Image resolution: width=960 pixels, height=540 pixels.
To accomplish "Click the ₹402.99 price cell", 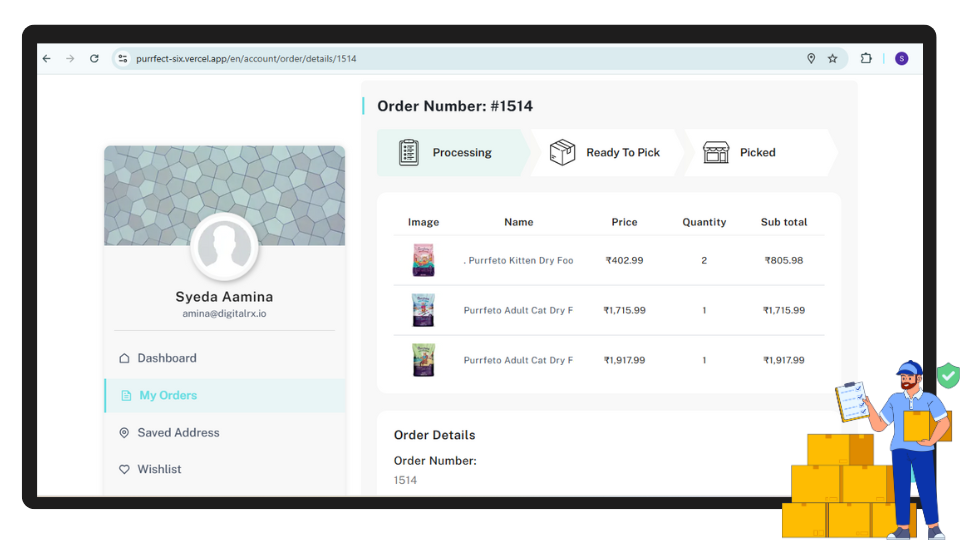I will pyautogui.click(x=624, y=261).
